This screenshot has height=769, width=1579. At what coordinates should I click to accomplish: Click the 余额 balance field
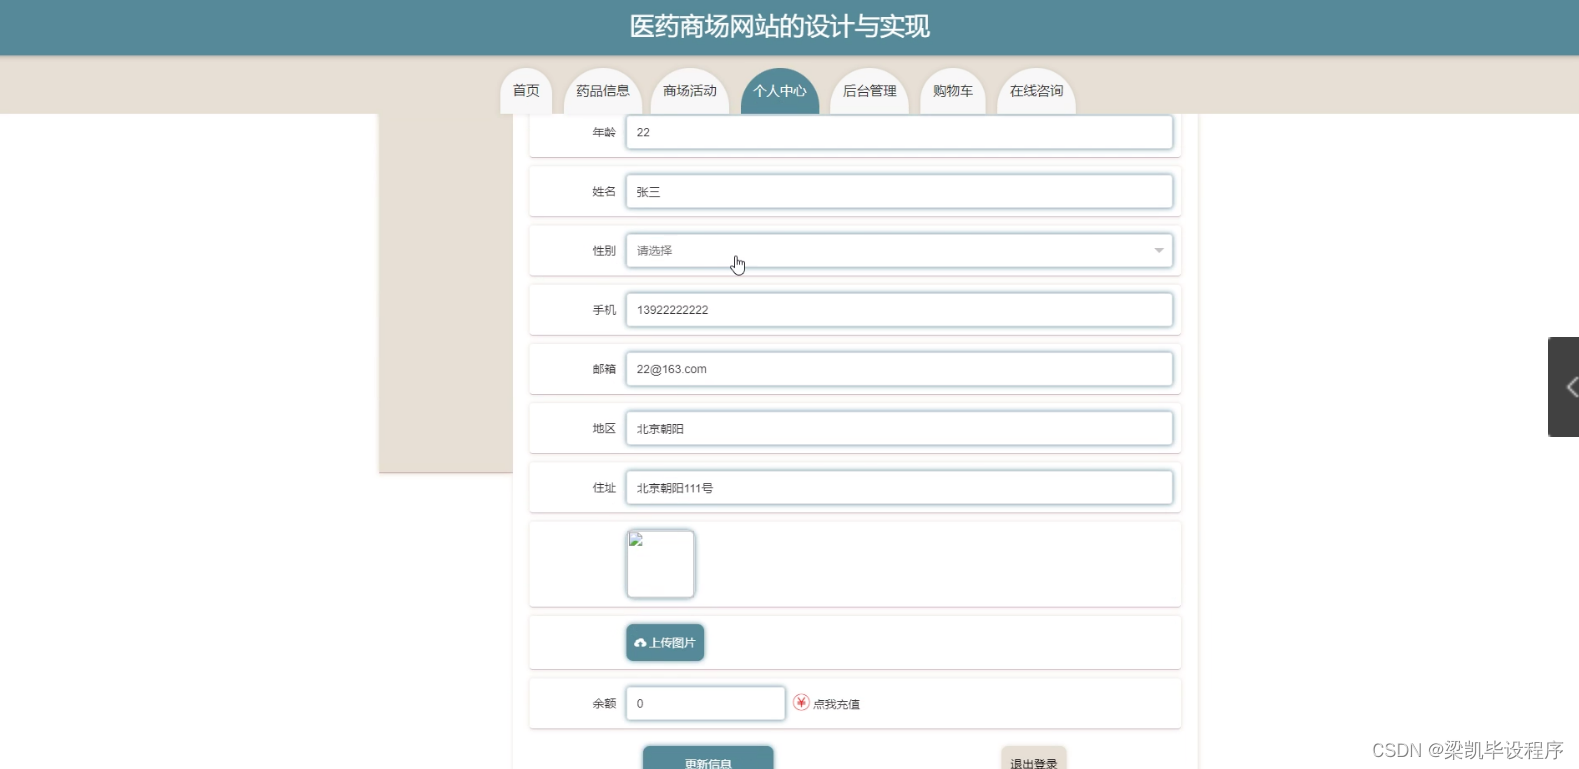coord(705,703)
